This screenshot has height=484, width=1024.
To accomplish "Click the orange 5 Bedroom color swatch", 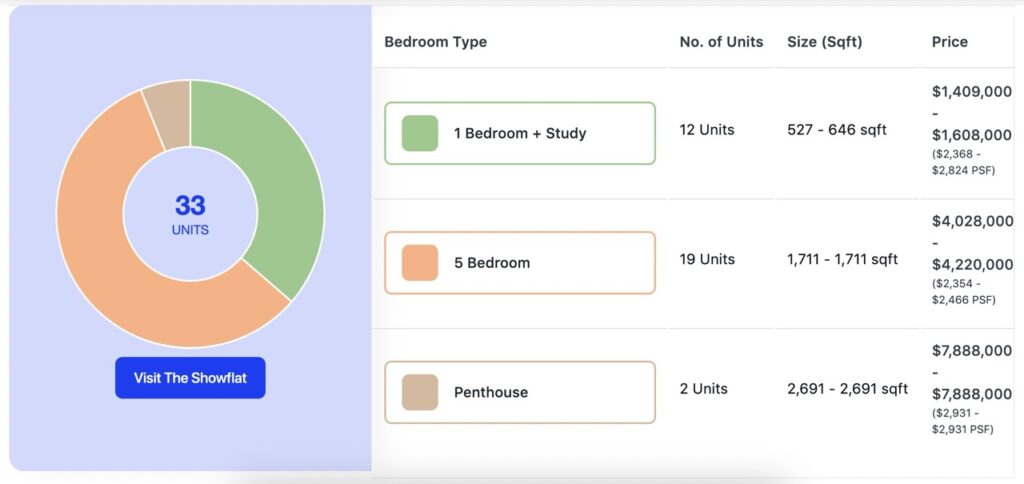I will pyautogui.click(x=420, y=263).
